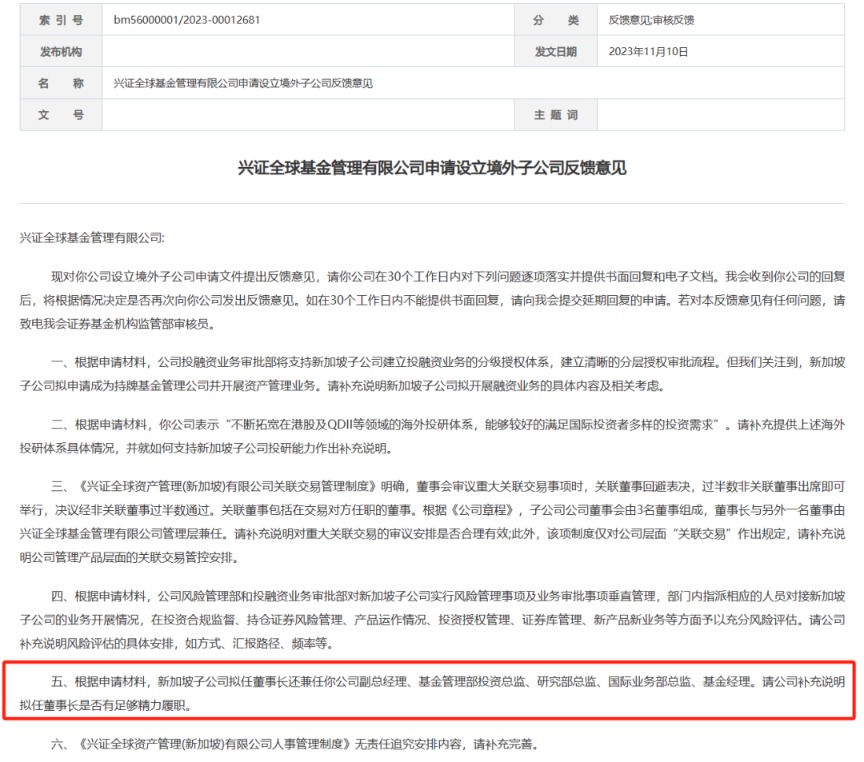Click the intro paragraph starting 现对你公司设立境外子公司

(432, 300)
